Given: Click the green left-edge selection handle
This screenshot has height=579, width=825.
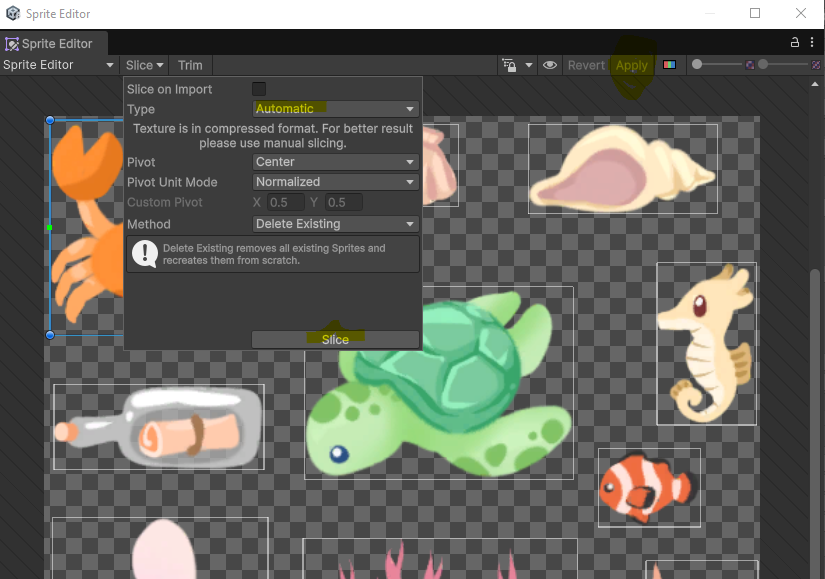Looking at the screenshot, I should [49, 227].
